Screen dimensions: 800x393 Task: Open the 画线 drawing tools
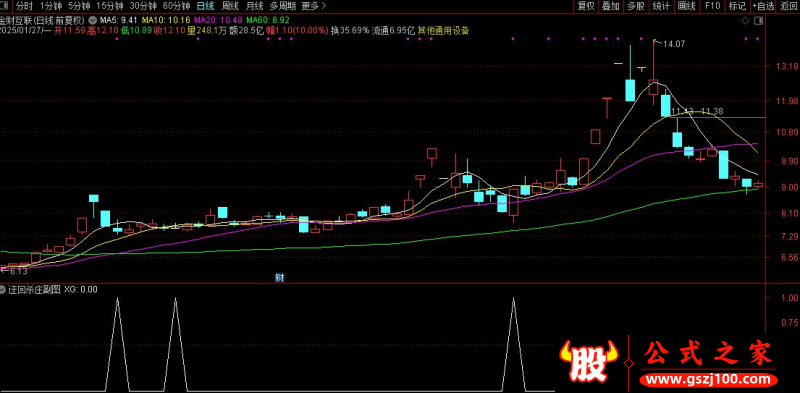687,6
